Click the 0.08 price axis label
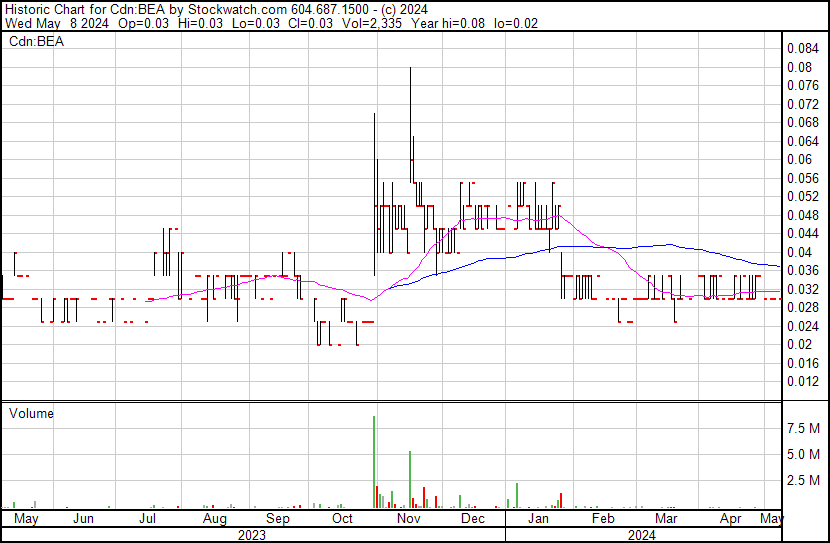The width and height of the screenshot is (830, 543). tap(799, 67)
